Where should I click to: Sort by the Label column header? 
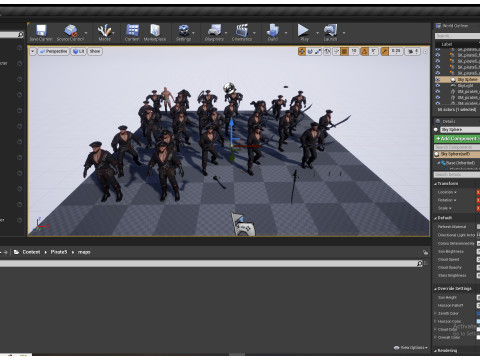(x=447, y=44)
